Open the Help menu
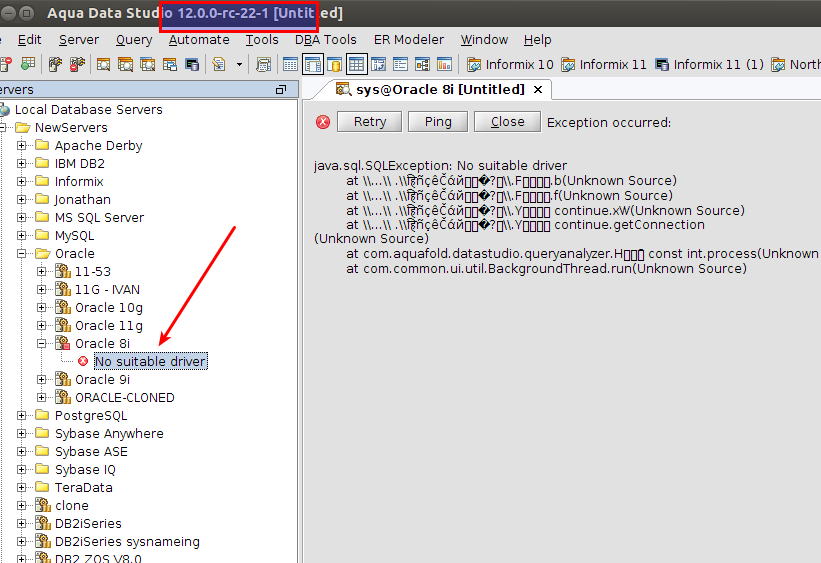Image resolution: width=821 pixels, height=563 pixels. 537,40
